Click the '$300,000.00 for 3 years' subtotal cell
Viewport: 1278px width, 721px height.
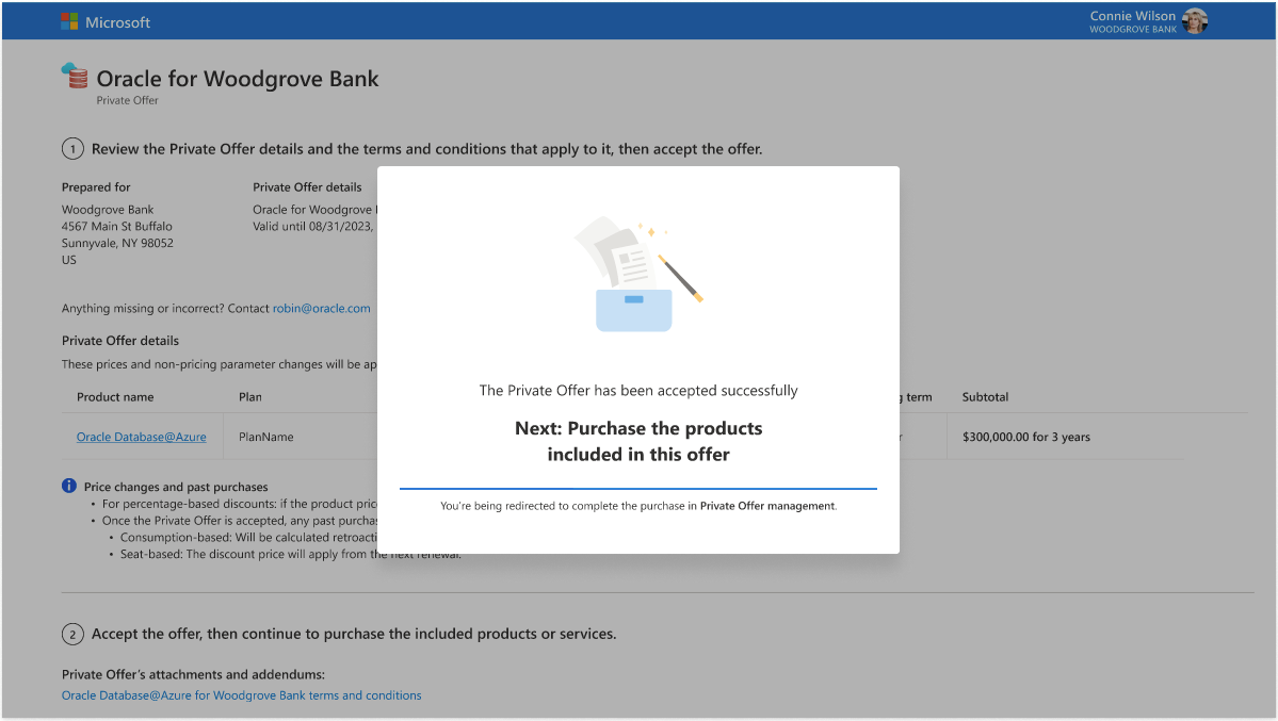pos(1026,437)
